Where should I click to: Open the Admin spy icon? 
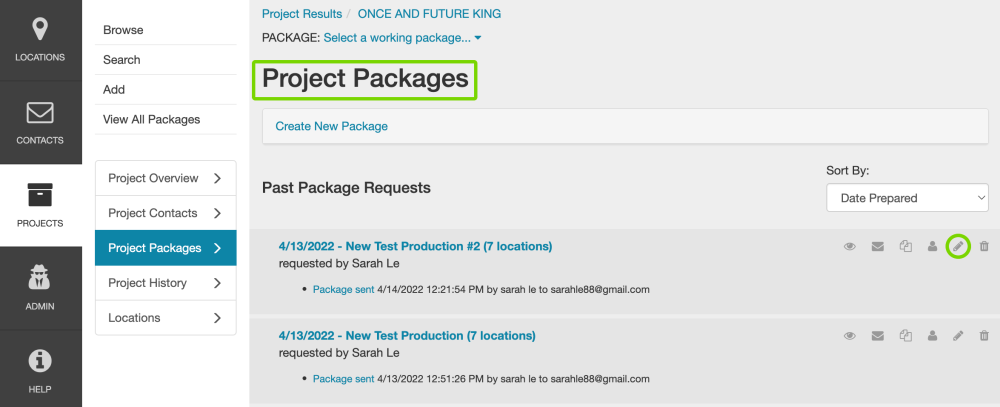tap(40, 280)
